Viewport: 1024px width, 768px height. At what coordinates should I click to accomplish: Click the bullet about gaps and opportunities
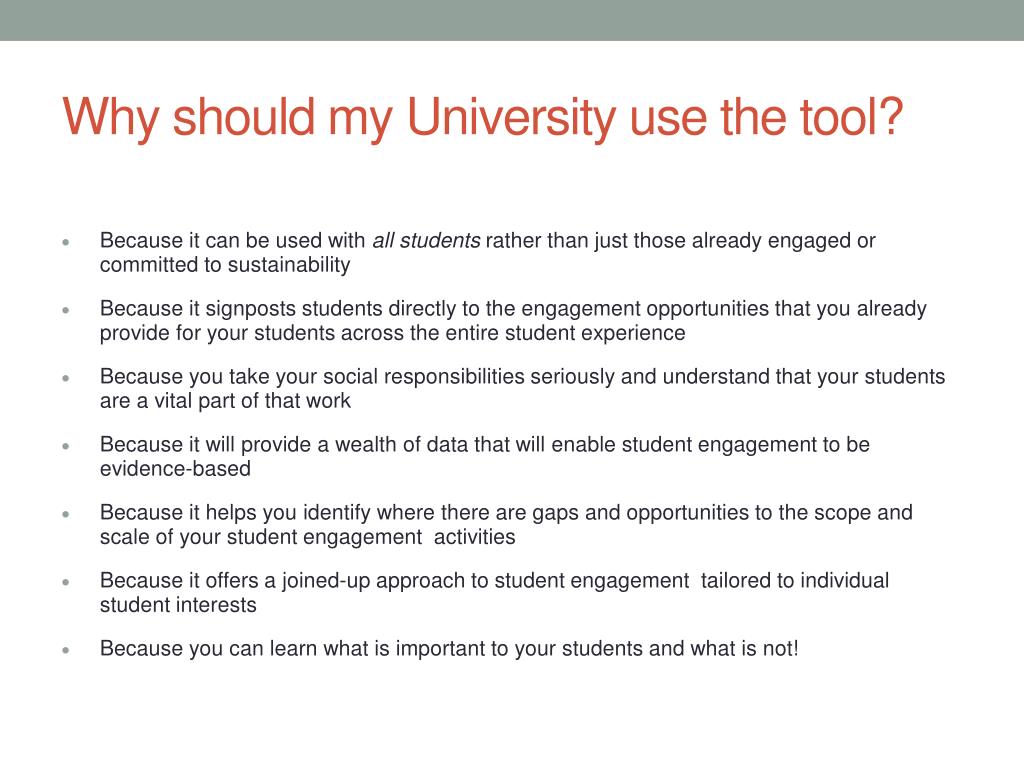click(x=506, y=524)
